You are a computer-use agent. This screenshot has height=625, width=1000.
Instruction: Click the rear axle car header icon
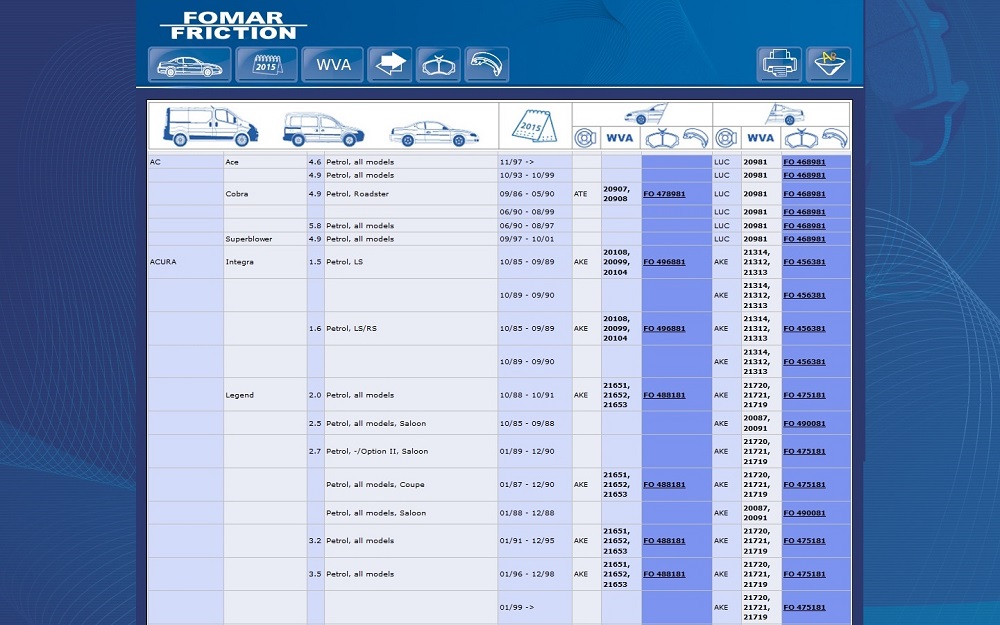coord(784,114)
